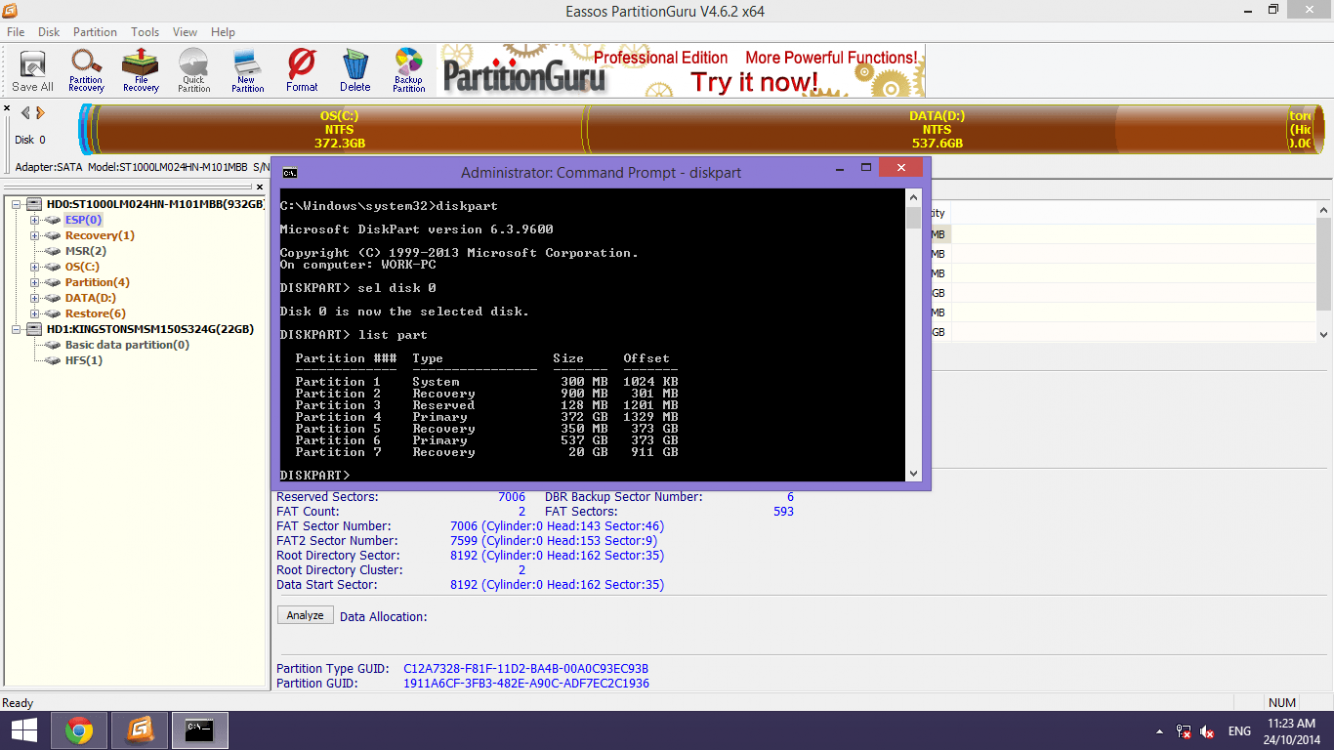Screen dimensions: 1334x750
Task: Open the Backup Partition tool
Action: pyautogui.click(x=408, y=71)
